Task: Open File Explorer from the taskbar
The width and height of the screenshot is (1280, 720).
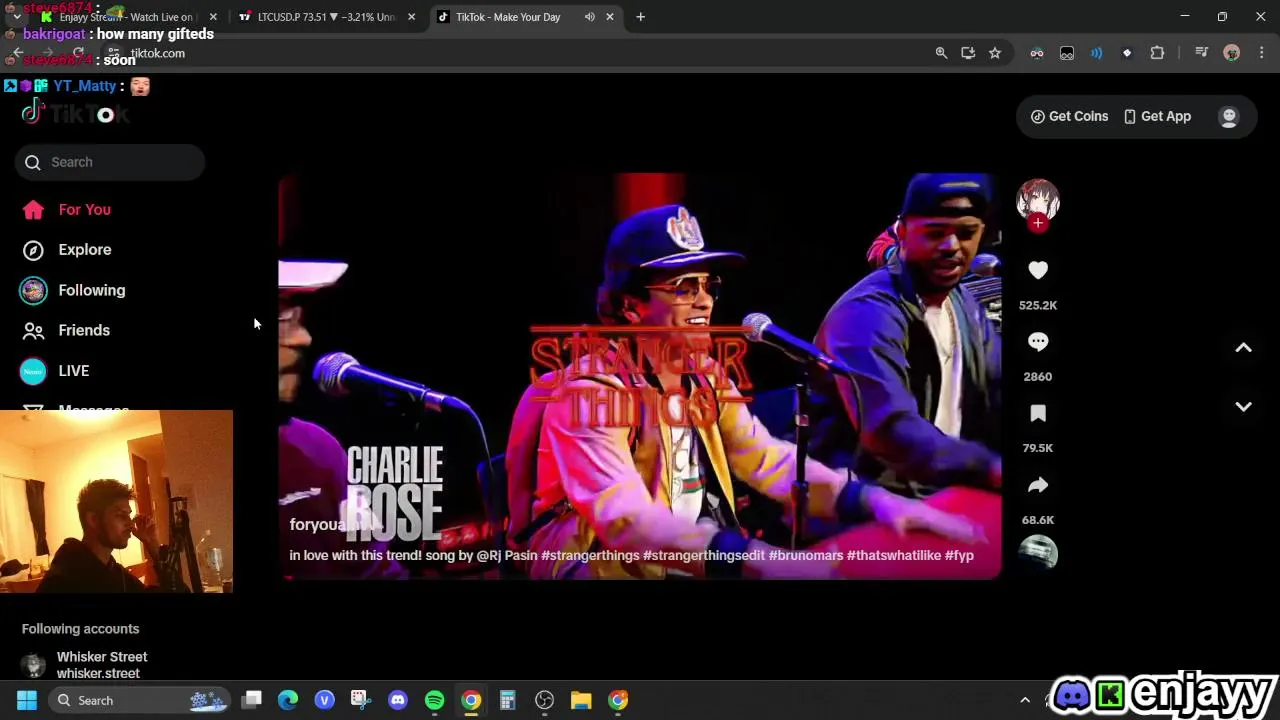Action: 581,700
